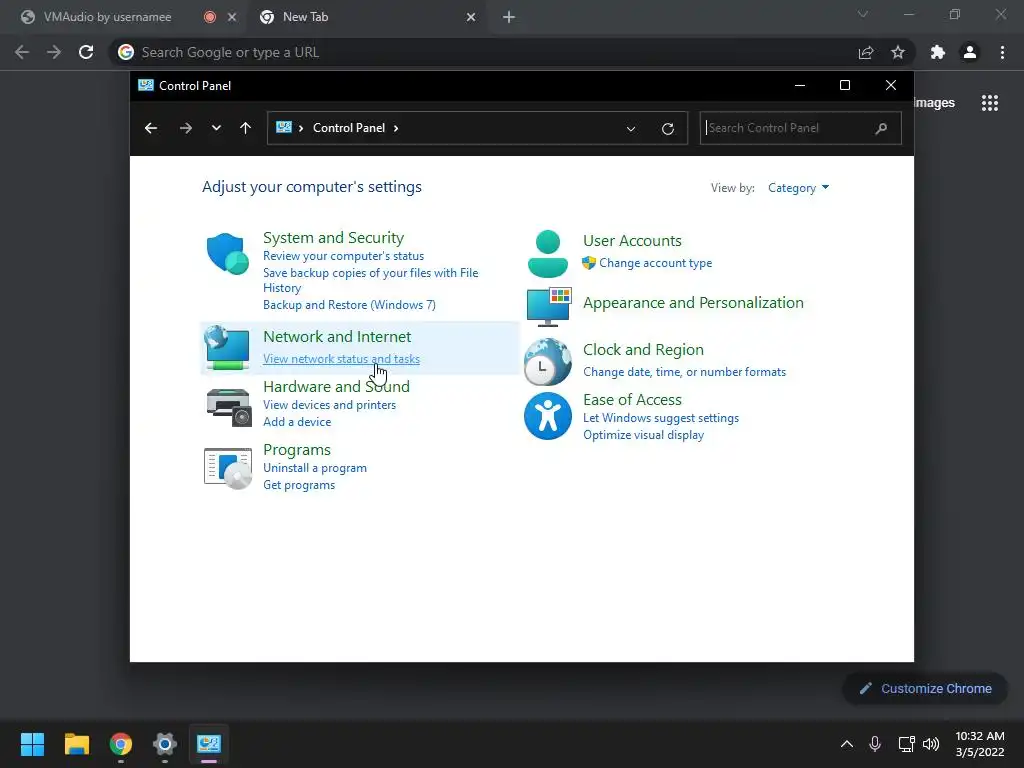1024x768 pixels.
Task: Open the volume speaker tray icon
Action: [x=931, y=744]
